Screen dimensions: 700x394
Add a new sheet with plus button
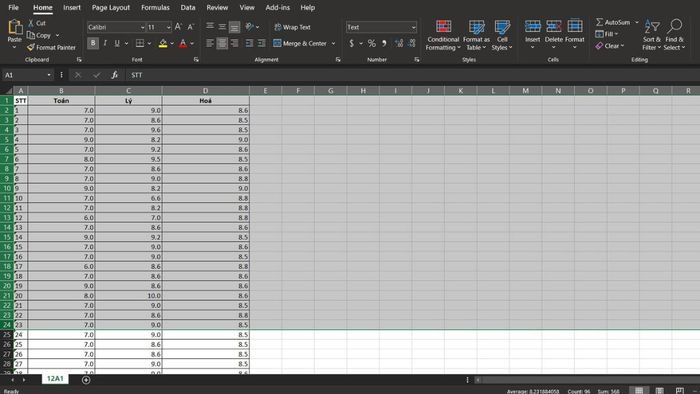click(x=86, y=380)
